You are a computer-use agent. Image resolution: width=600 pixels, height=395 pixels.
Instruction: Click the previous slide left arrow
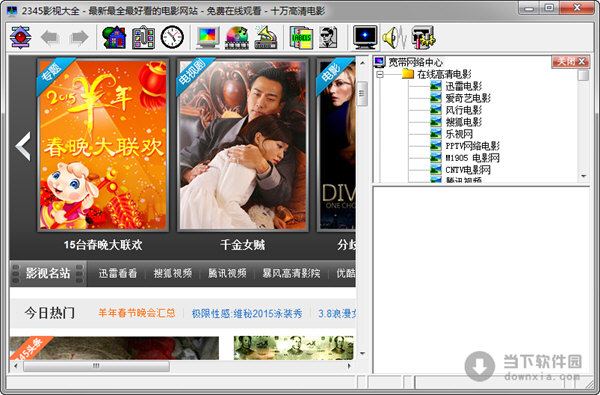[23, 146]
